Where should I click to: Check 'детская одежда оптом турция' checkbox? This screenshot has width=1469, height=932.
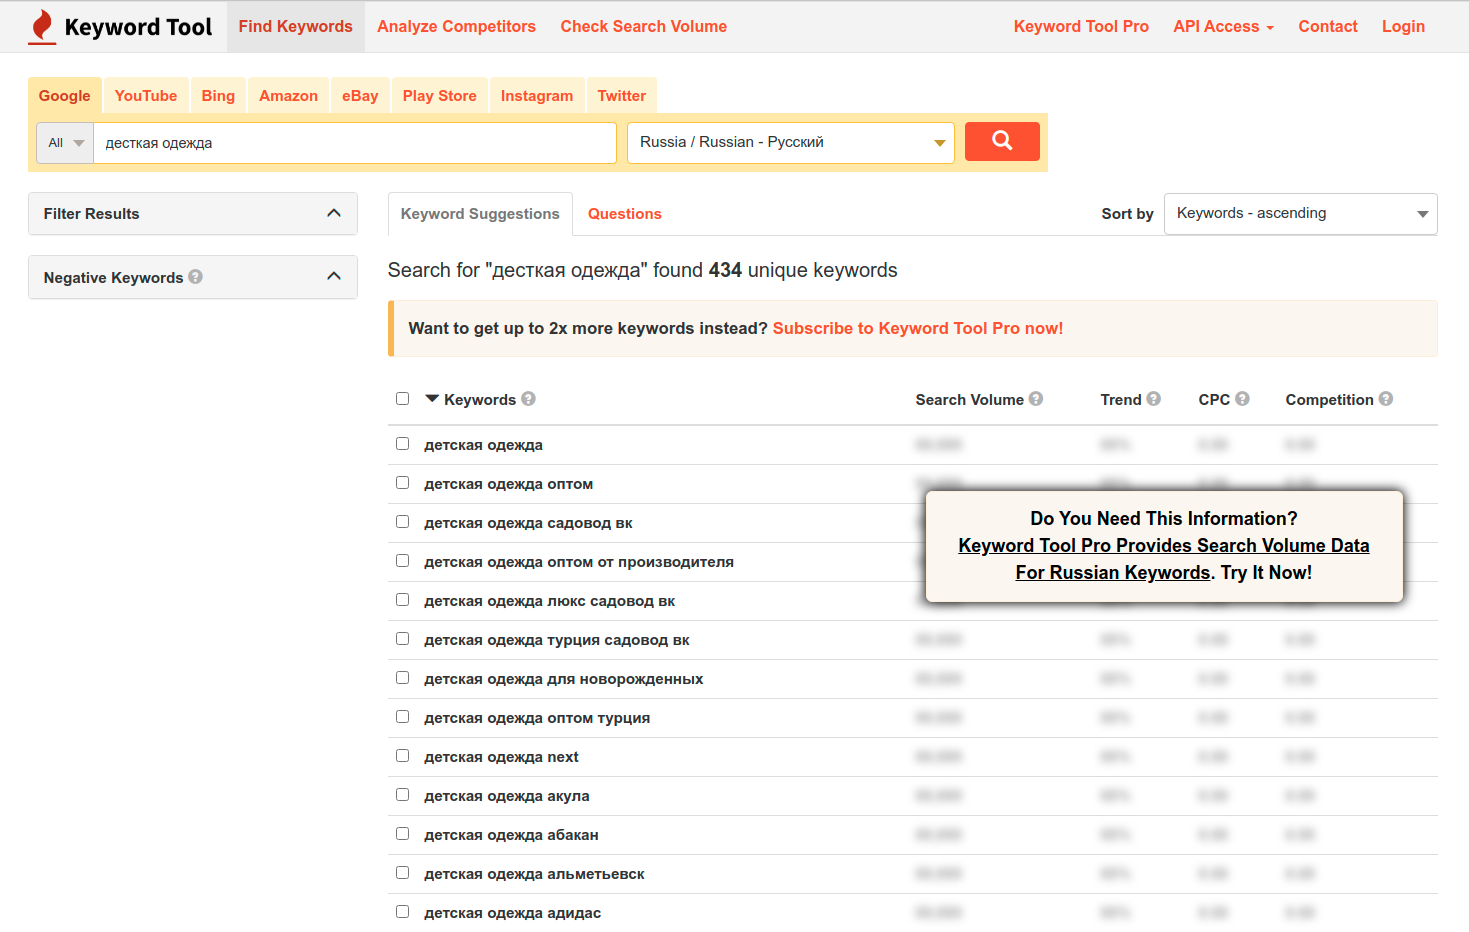(x=402, y=717)
